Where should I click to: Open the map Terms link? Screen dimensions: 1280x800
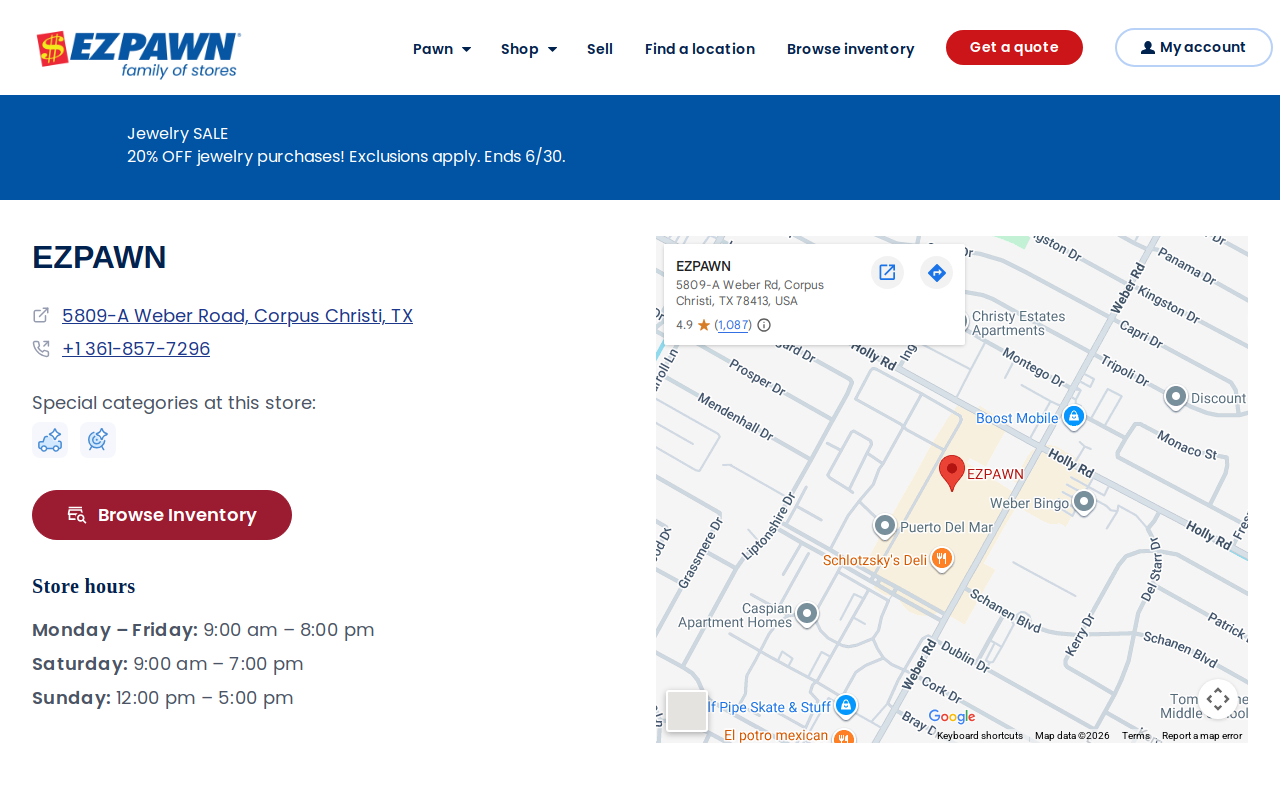[1136, 736]
